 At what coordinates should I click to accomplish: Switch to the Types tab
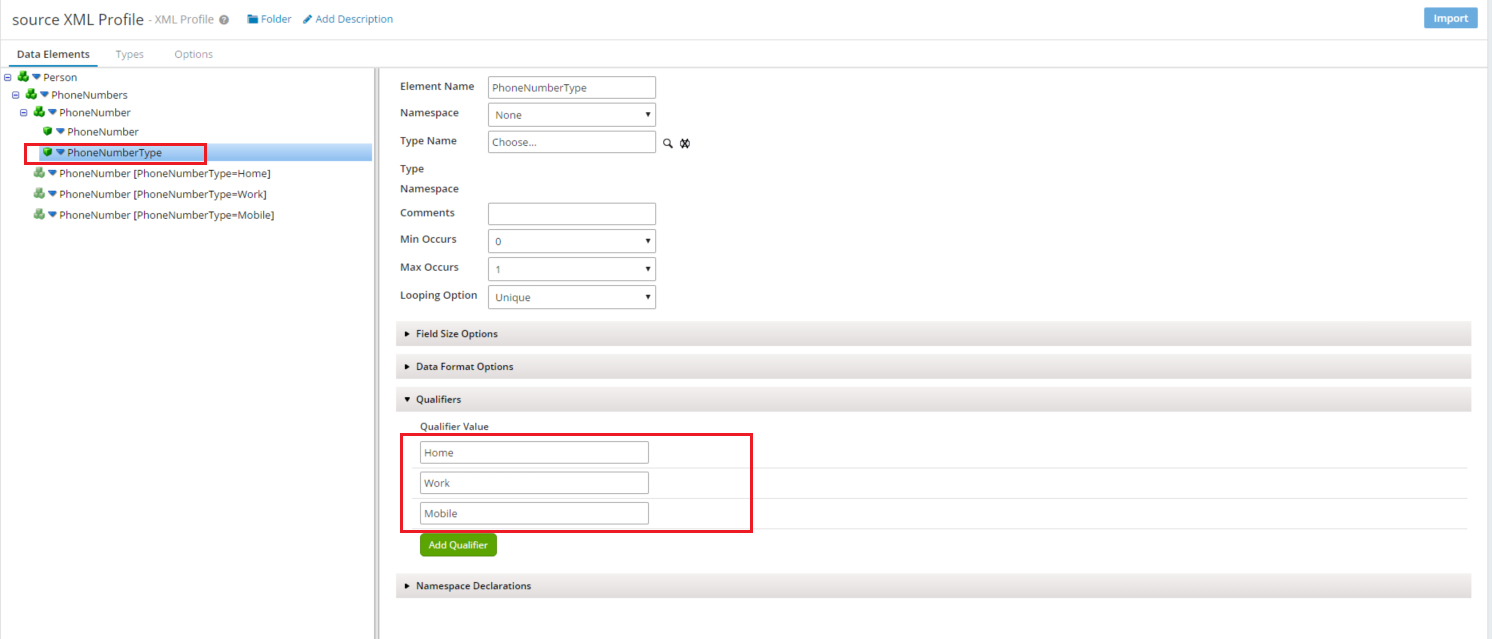129,54
